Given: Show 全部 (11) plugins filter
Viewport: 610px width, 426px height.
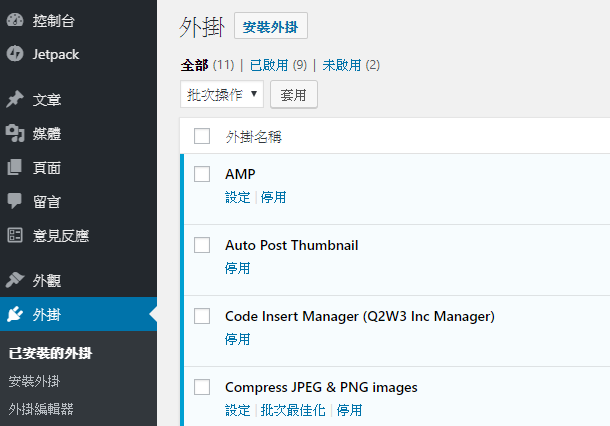Looking at the screenshot, I should coord(207,65).
